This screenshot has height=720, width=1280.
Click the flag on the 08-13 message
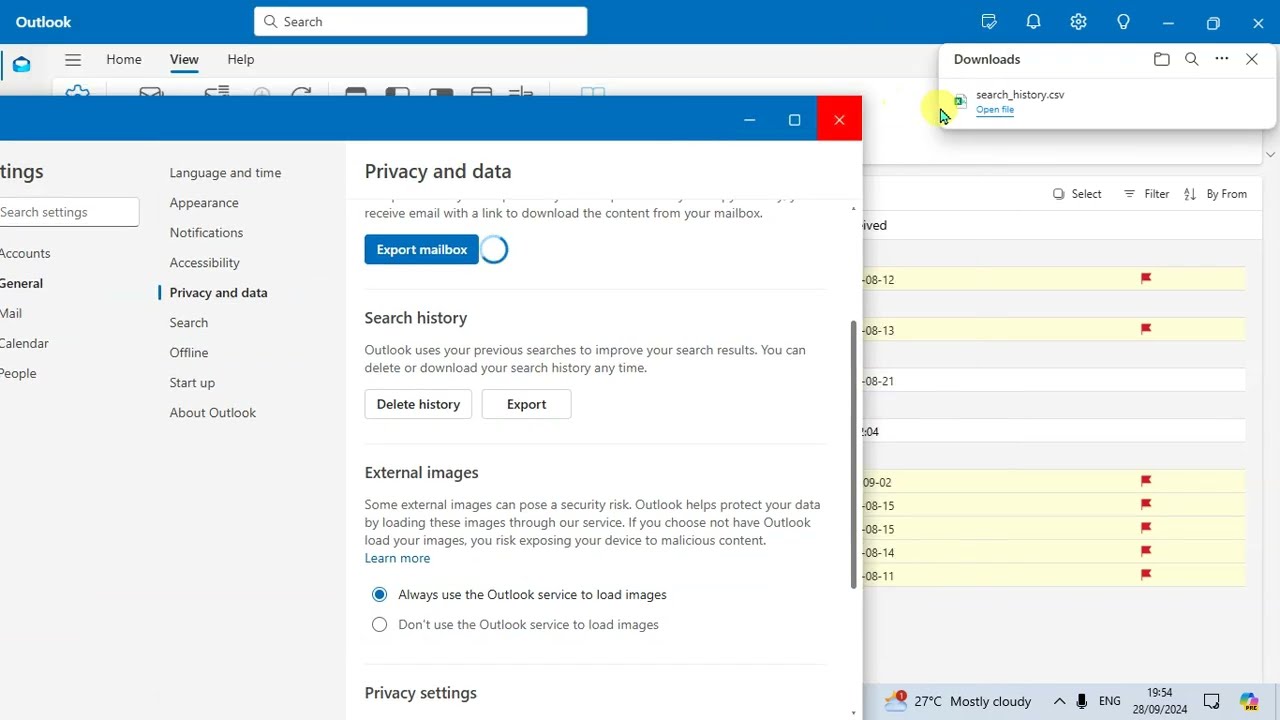(x=1146, y=329)
